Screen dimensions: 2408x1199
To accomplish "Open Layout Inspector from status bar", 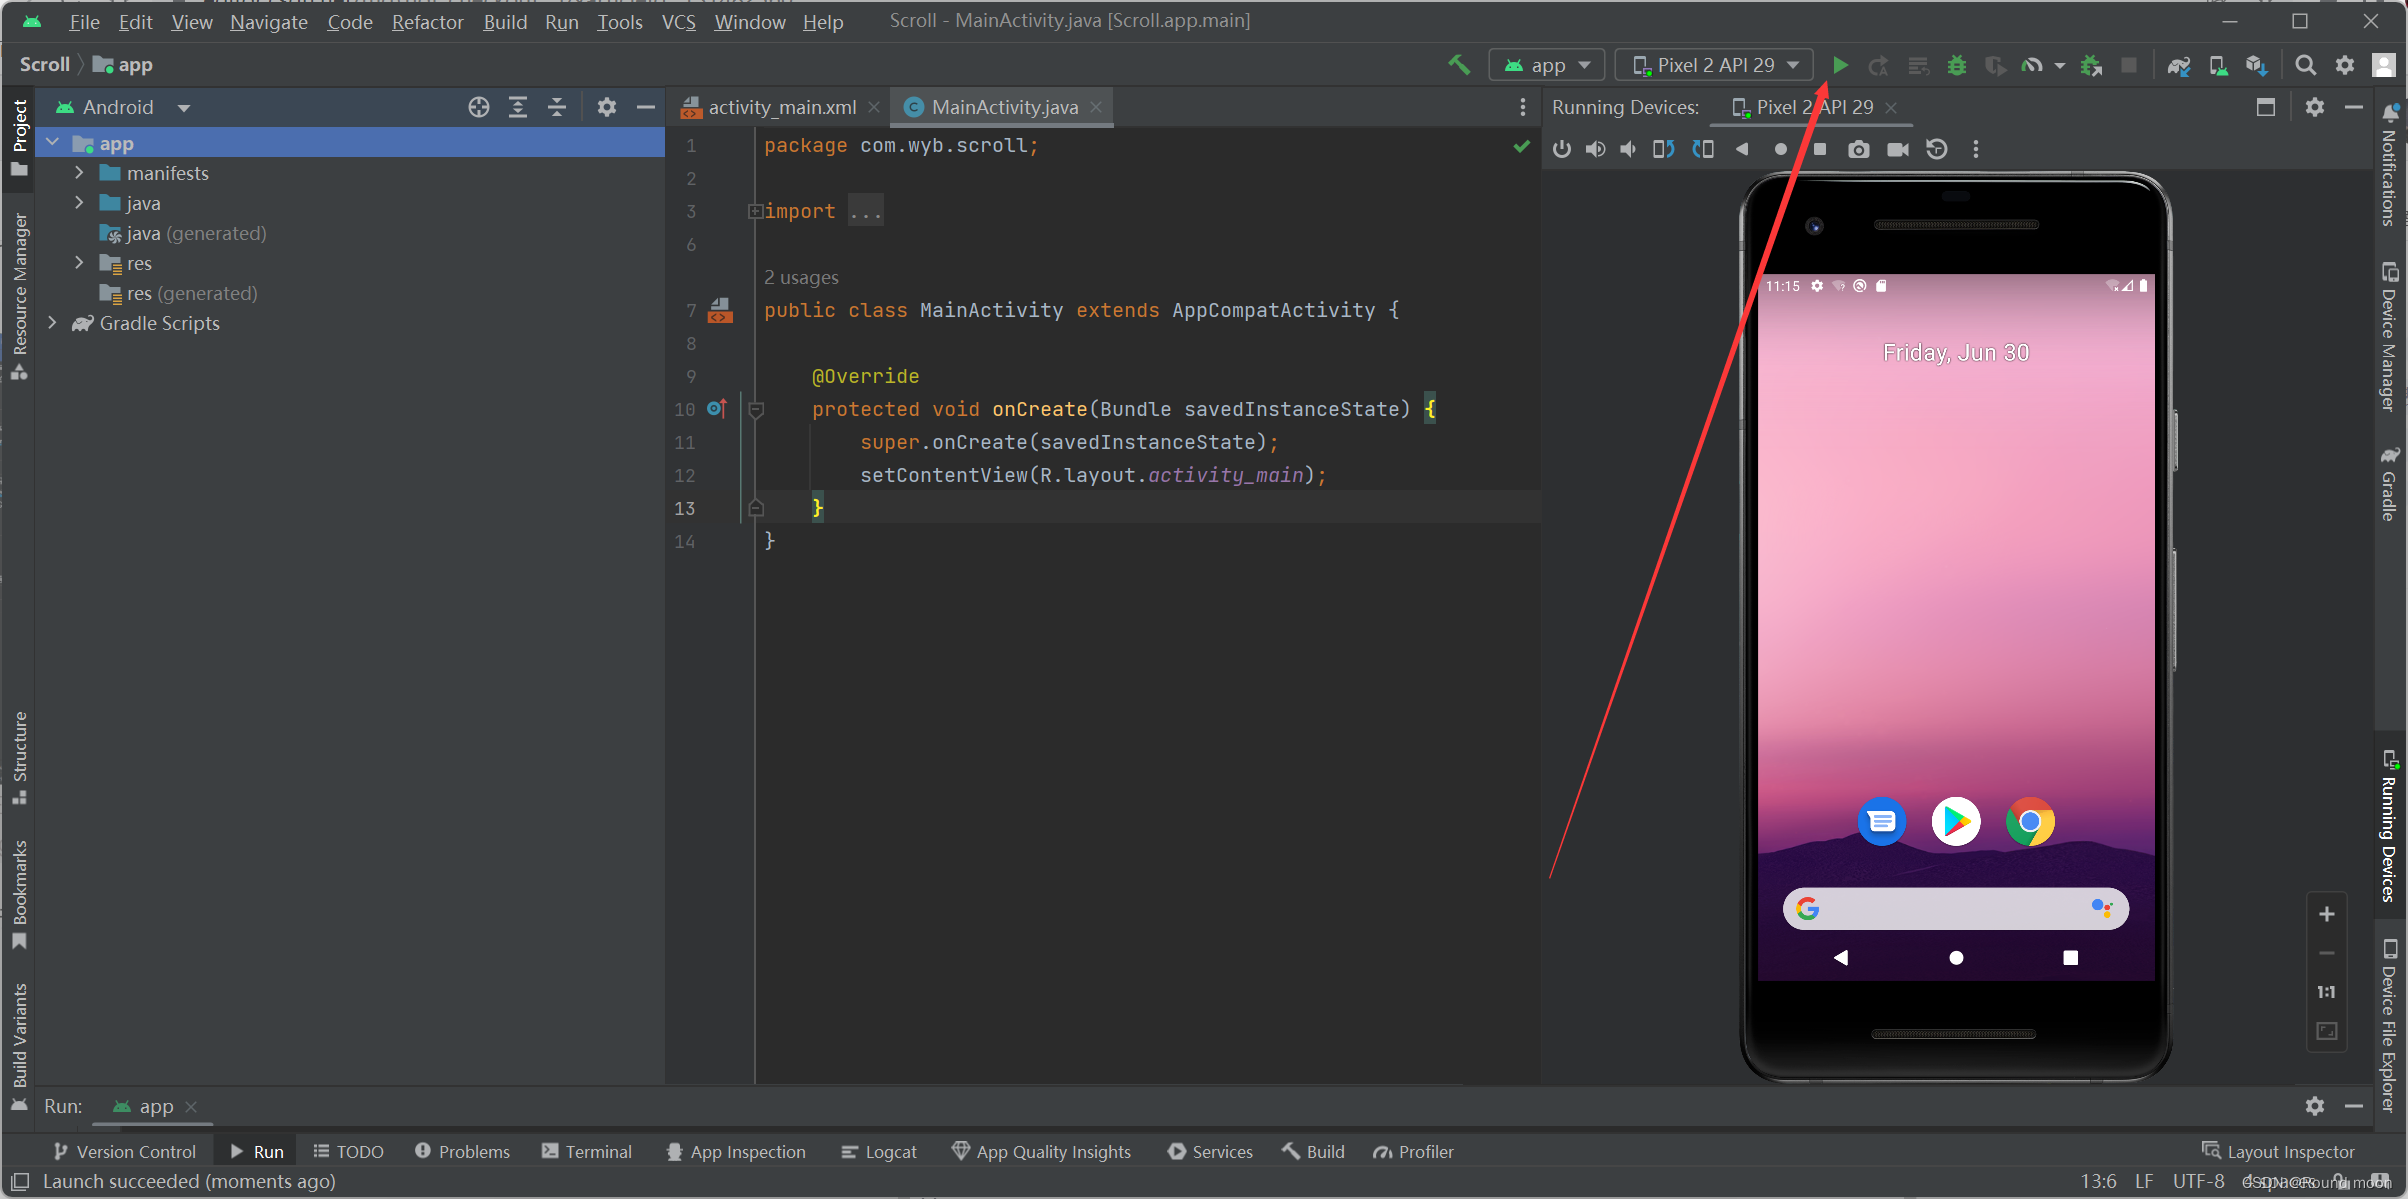I will [x=2278, y=1152].
